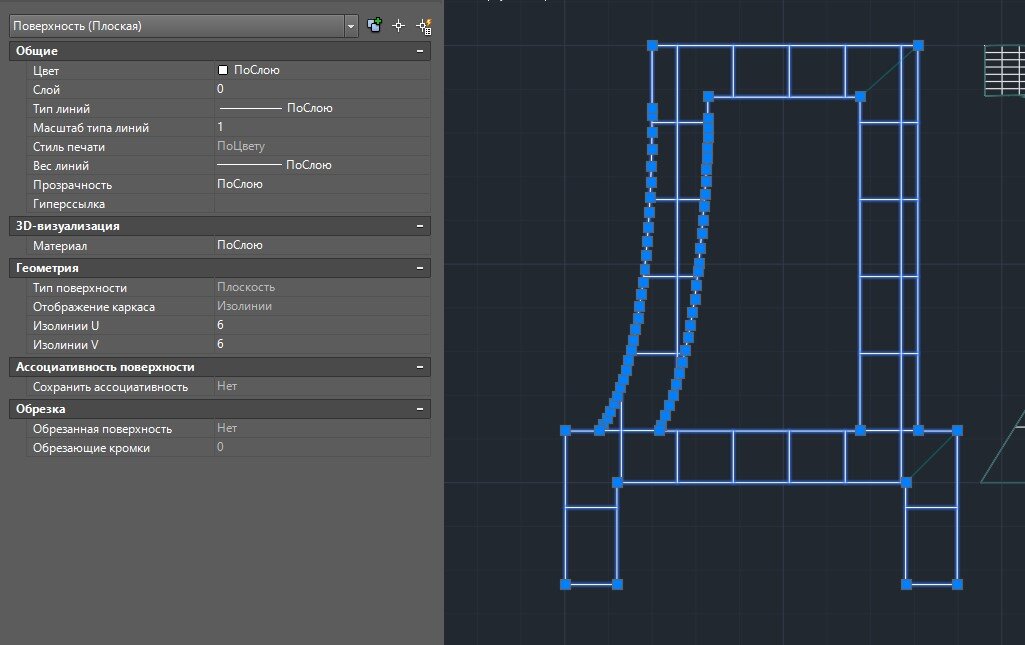The width and height of the screenshot is (1025, 645).
Task: Select the 'Слой' value field 0
Action: click(x=322, y=89)
